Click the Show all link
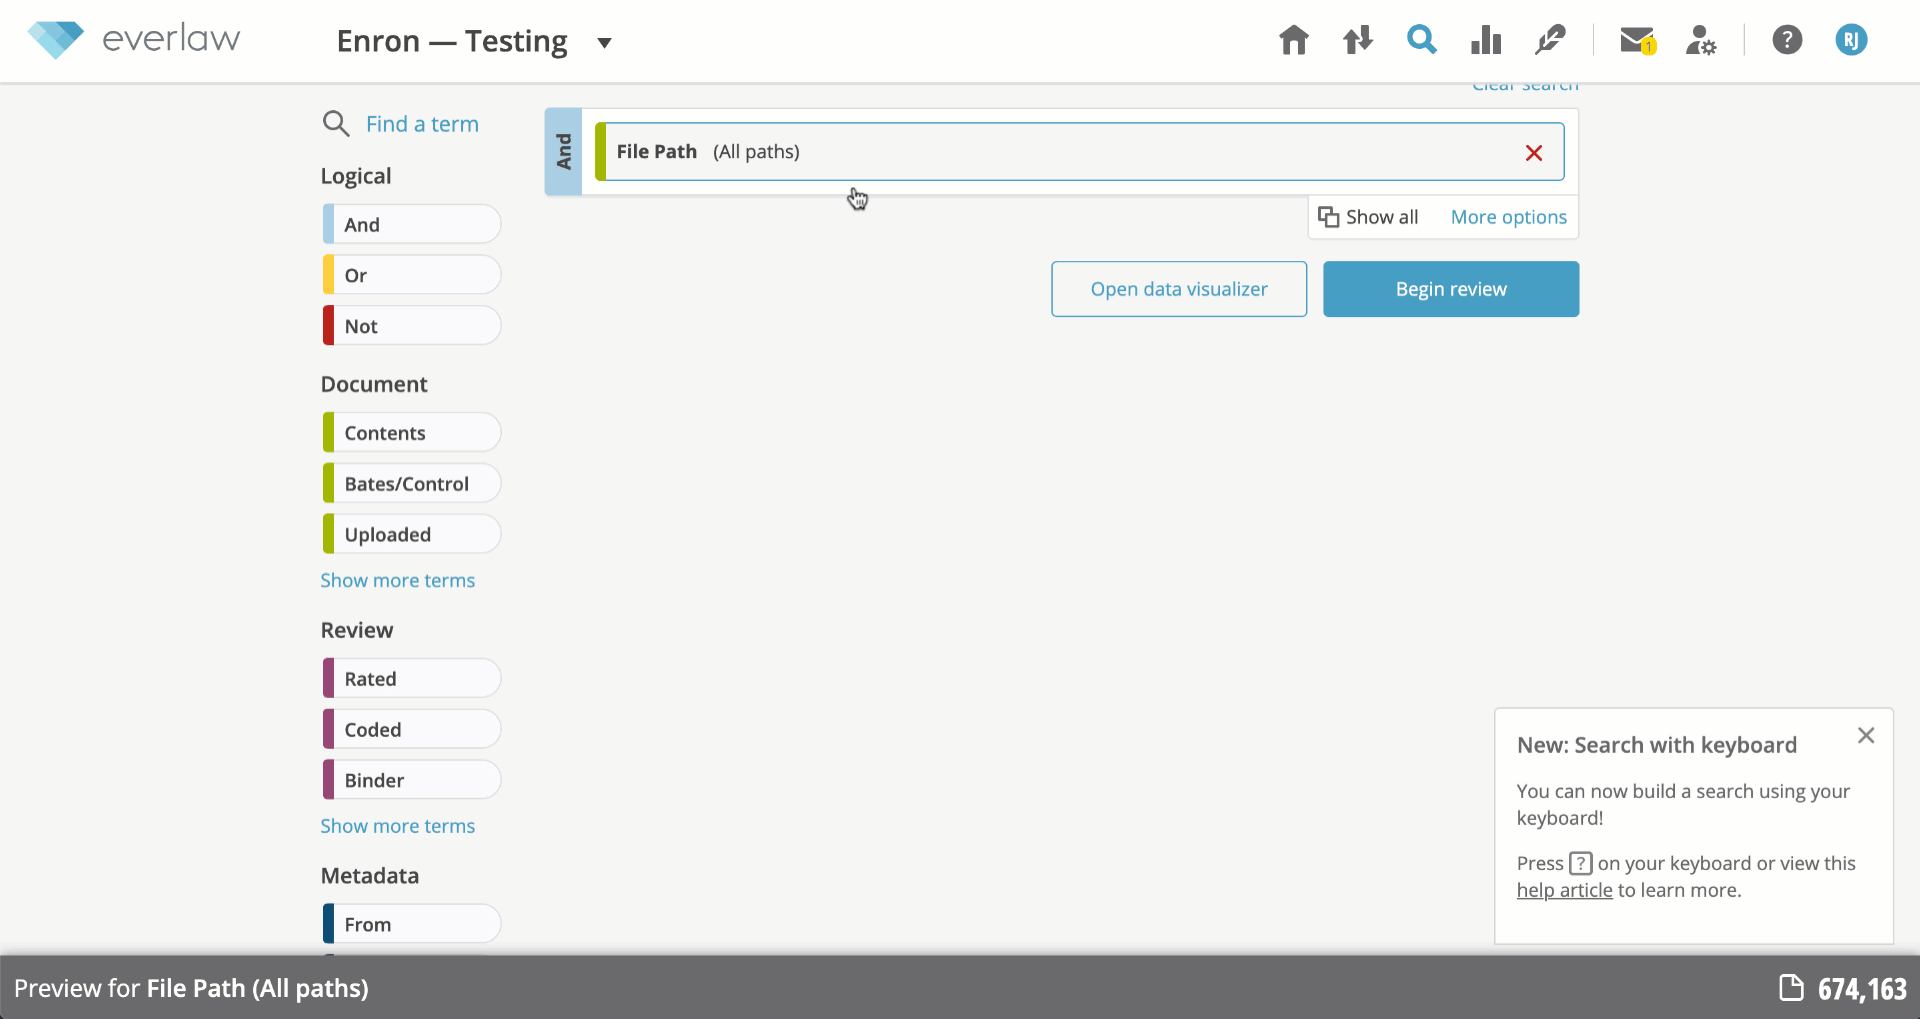Screen dimensions: 1920x1019 [1382, 217]
